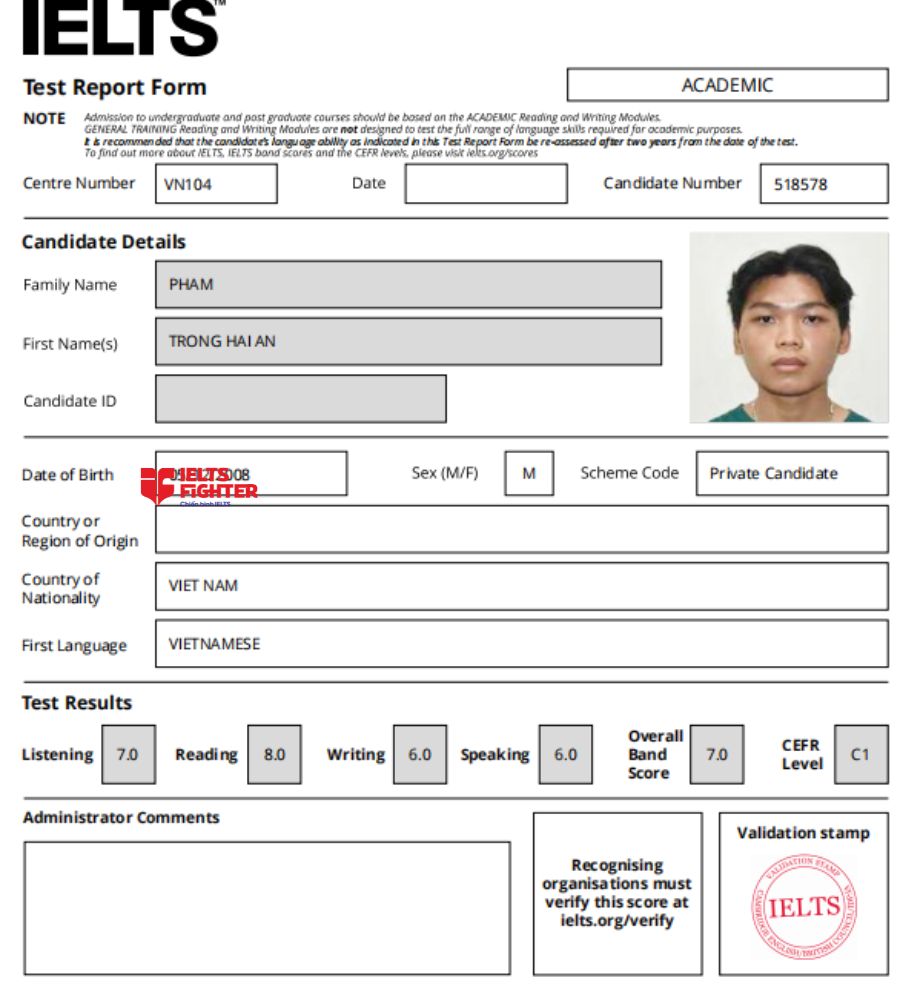
Task: Click the IELTS logo at the top
Action: [124, 27]
